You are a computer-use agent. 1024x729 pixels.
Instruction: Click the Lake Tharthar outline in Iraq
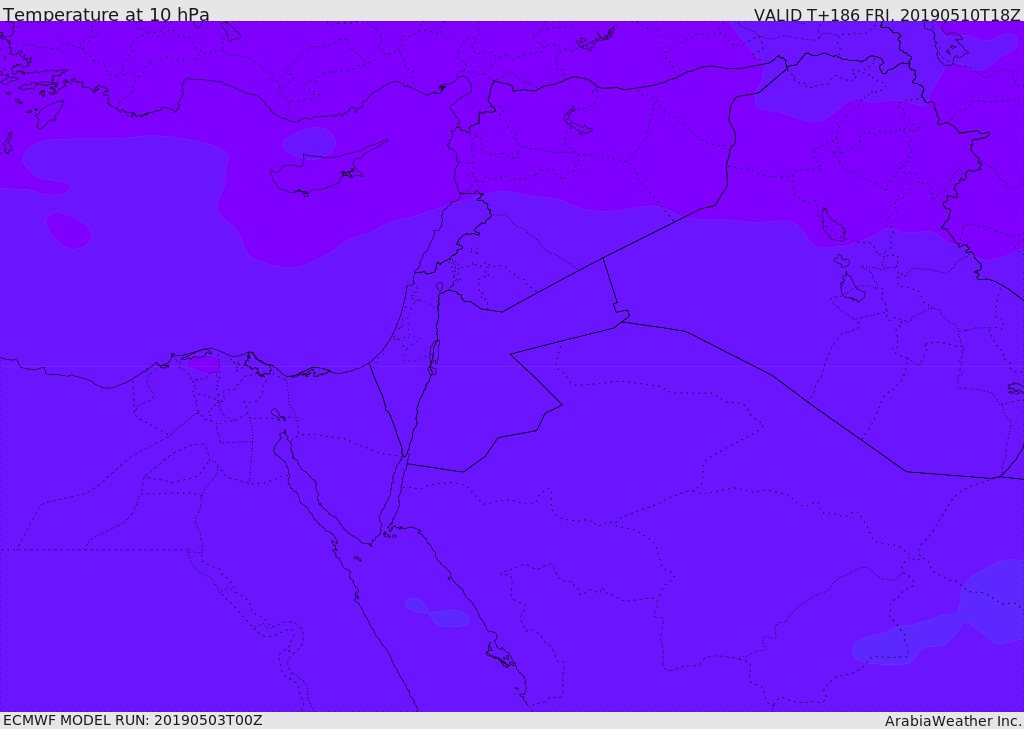click(x=833, y=225)
